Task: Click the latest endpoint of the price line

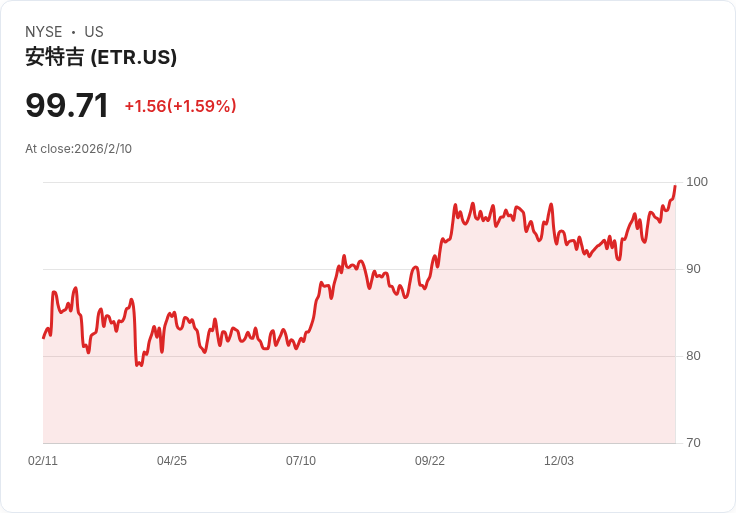Action: click(675, 186)
